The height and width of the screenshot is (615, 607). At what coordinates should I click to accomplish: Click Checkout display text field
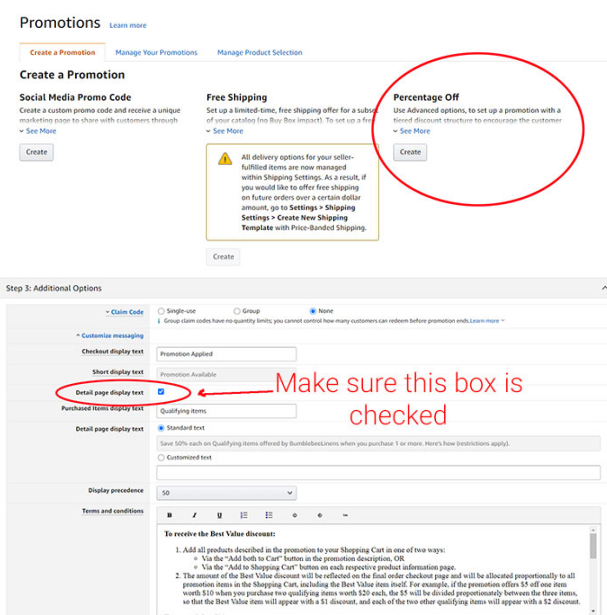[226, 354]
